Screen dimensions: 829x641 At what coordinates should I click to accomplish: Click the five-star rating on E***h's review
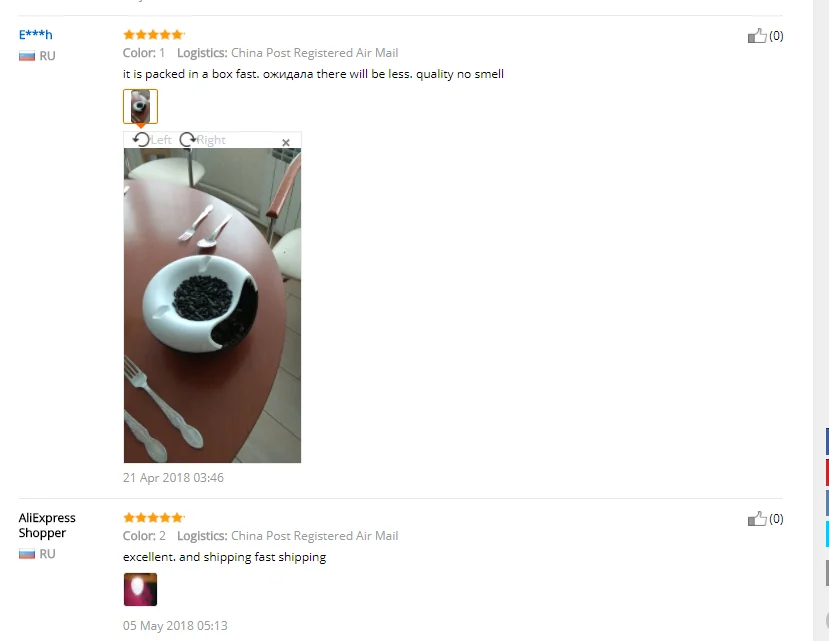point(153,35)
